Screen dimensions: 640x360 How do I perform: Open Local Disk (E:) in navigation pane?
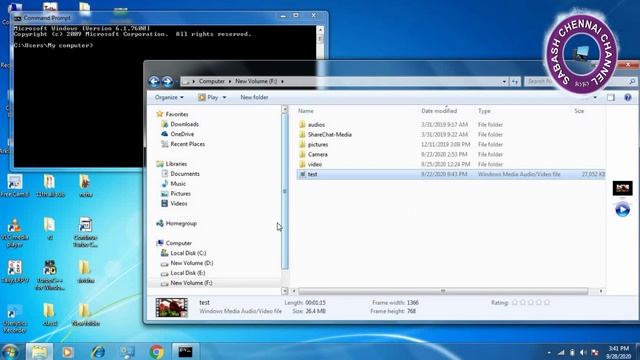[x=187, y=273]
